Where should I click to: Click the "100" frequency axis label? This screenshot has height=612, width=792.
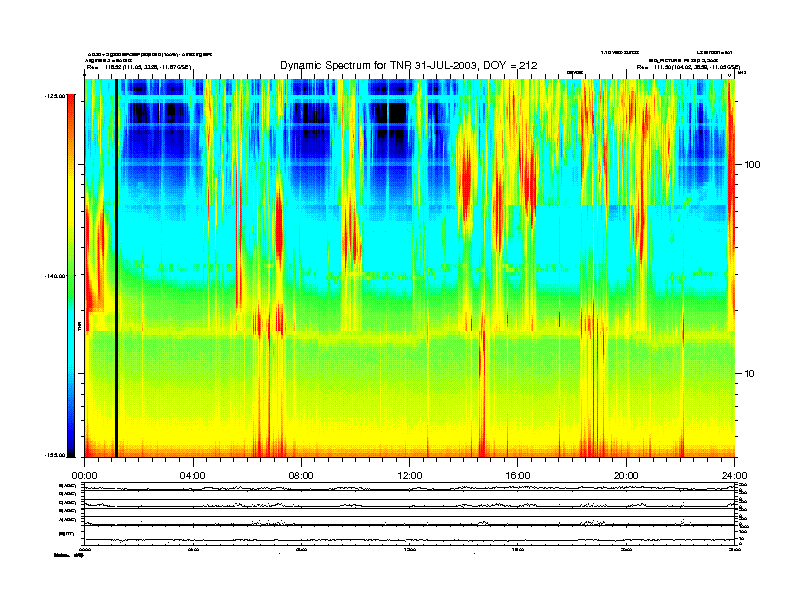tap(752, 165)
